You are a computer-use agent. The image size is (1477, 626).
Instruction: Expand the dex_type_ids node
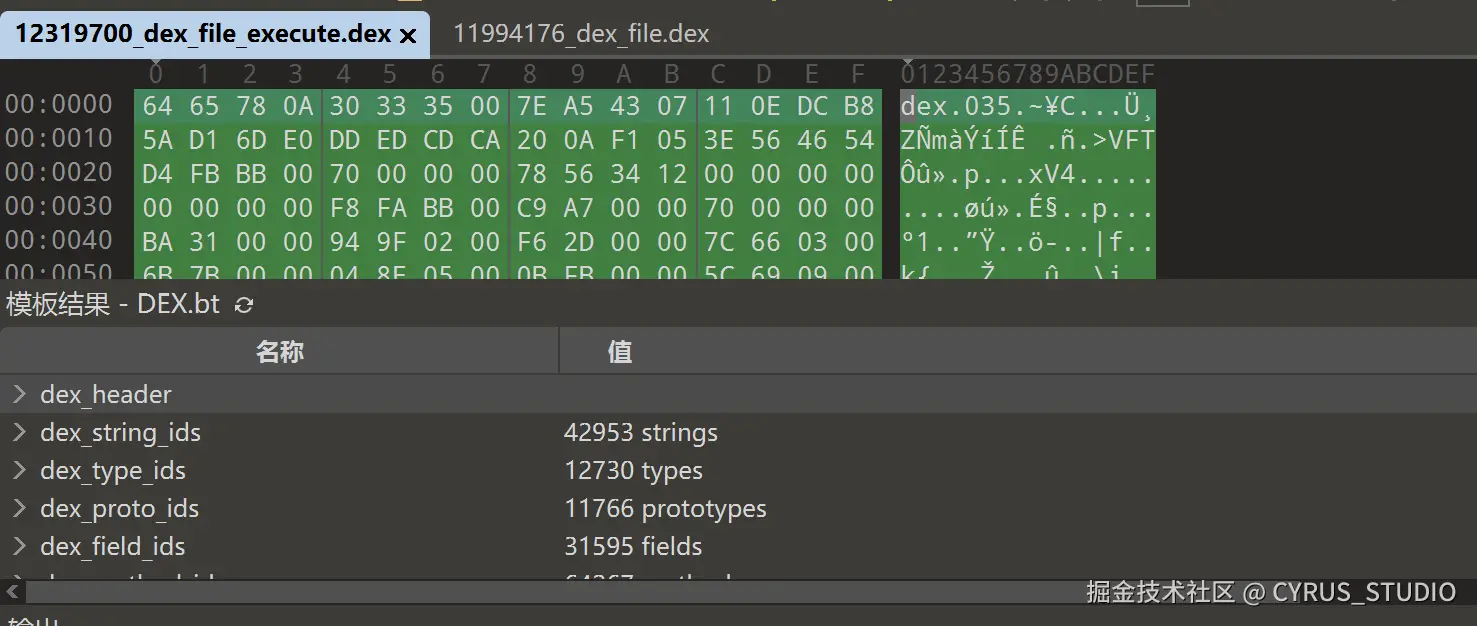pos(18,470)
